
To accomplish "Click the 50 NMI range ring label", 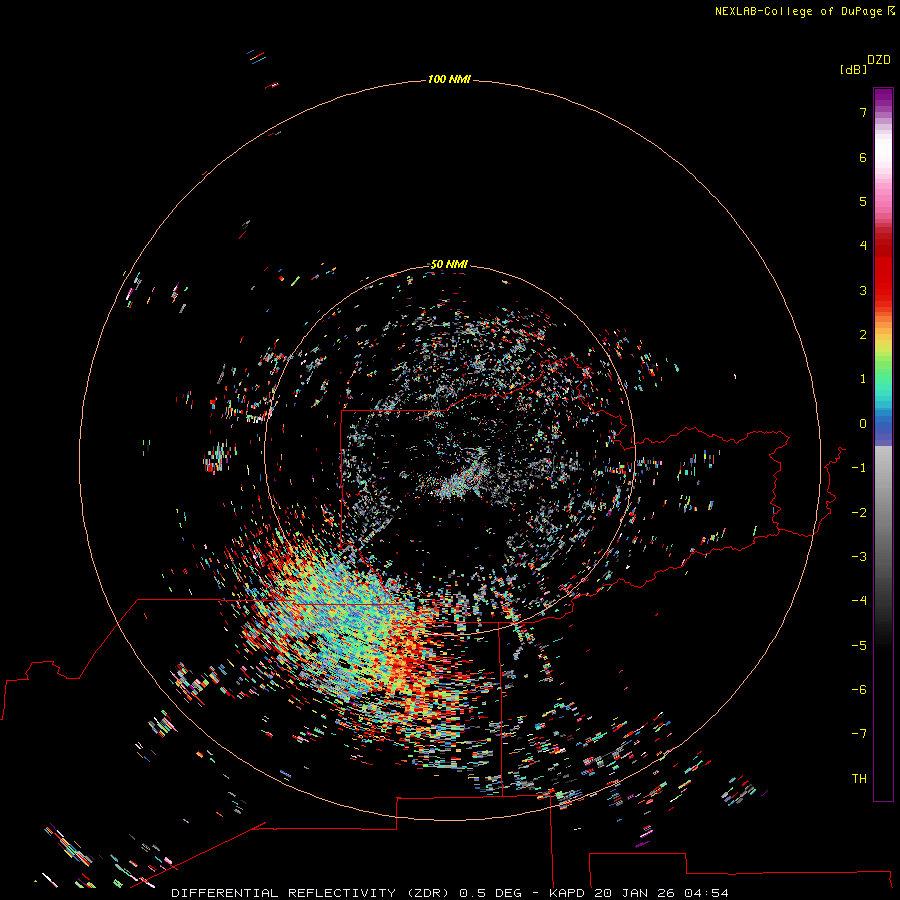I will coord(449,264).
